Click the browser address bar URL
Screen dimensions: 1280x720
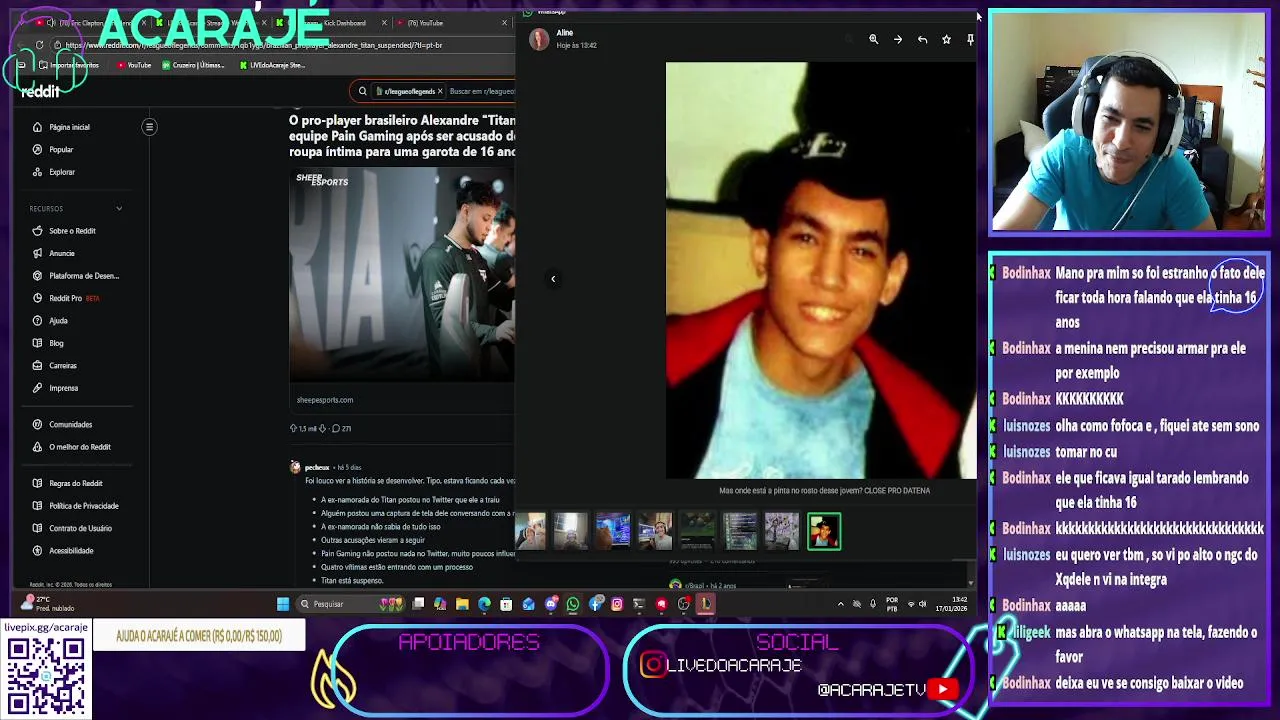point(254,45)
